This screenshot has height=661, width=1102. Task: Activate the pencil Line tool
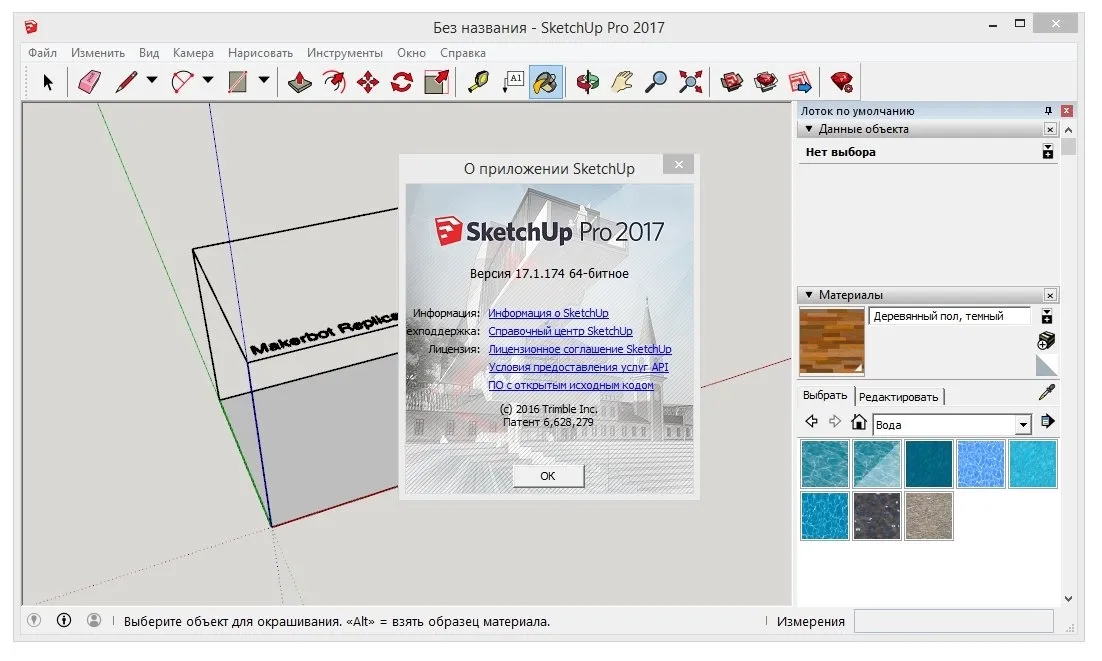127,82
